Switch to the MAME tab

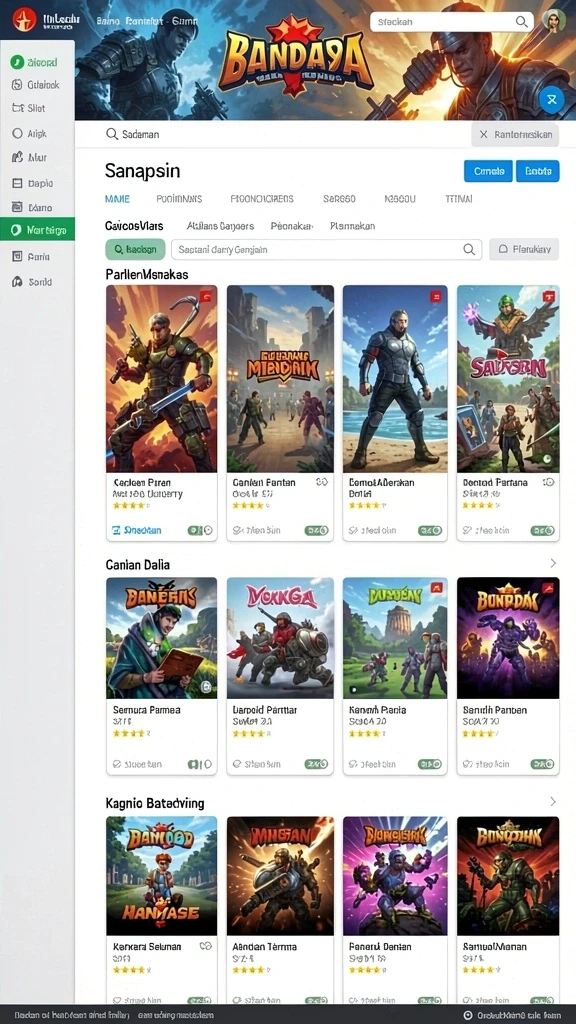pyautogui.click(x=118, y=199)
